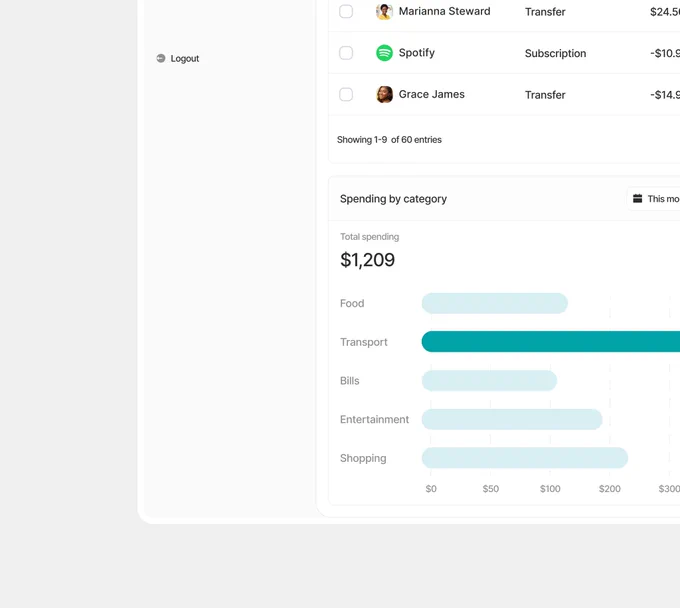This screenshot has width=680, height=608.
Task: Click the $50 axis label
Action: (x=491, y=489)
